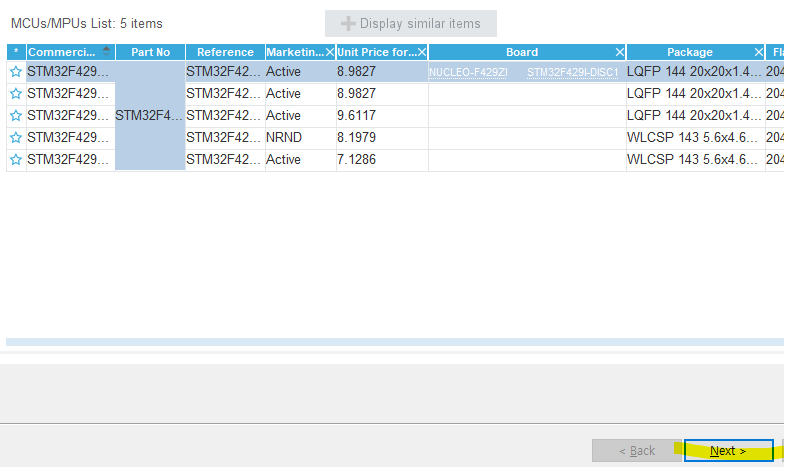Star the second row with price 8.9827

coord(16,94)
